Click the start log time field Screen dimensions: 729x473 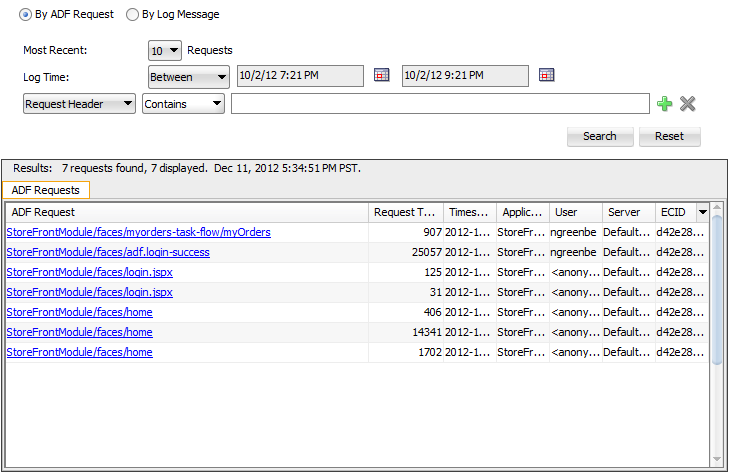click(300, 76)
